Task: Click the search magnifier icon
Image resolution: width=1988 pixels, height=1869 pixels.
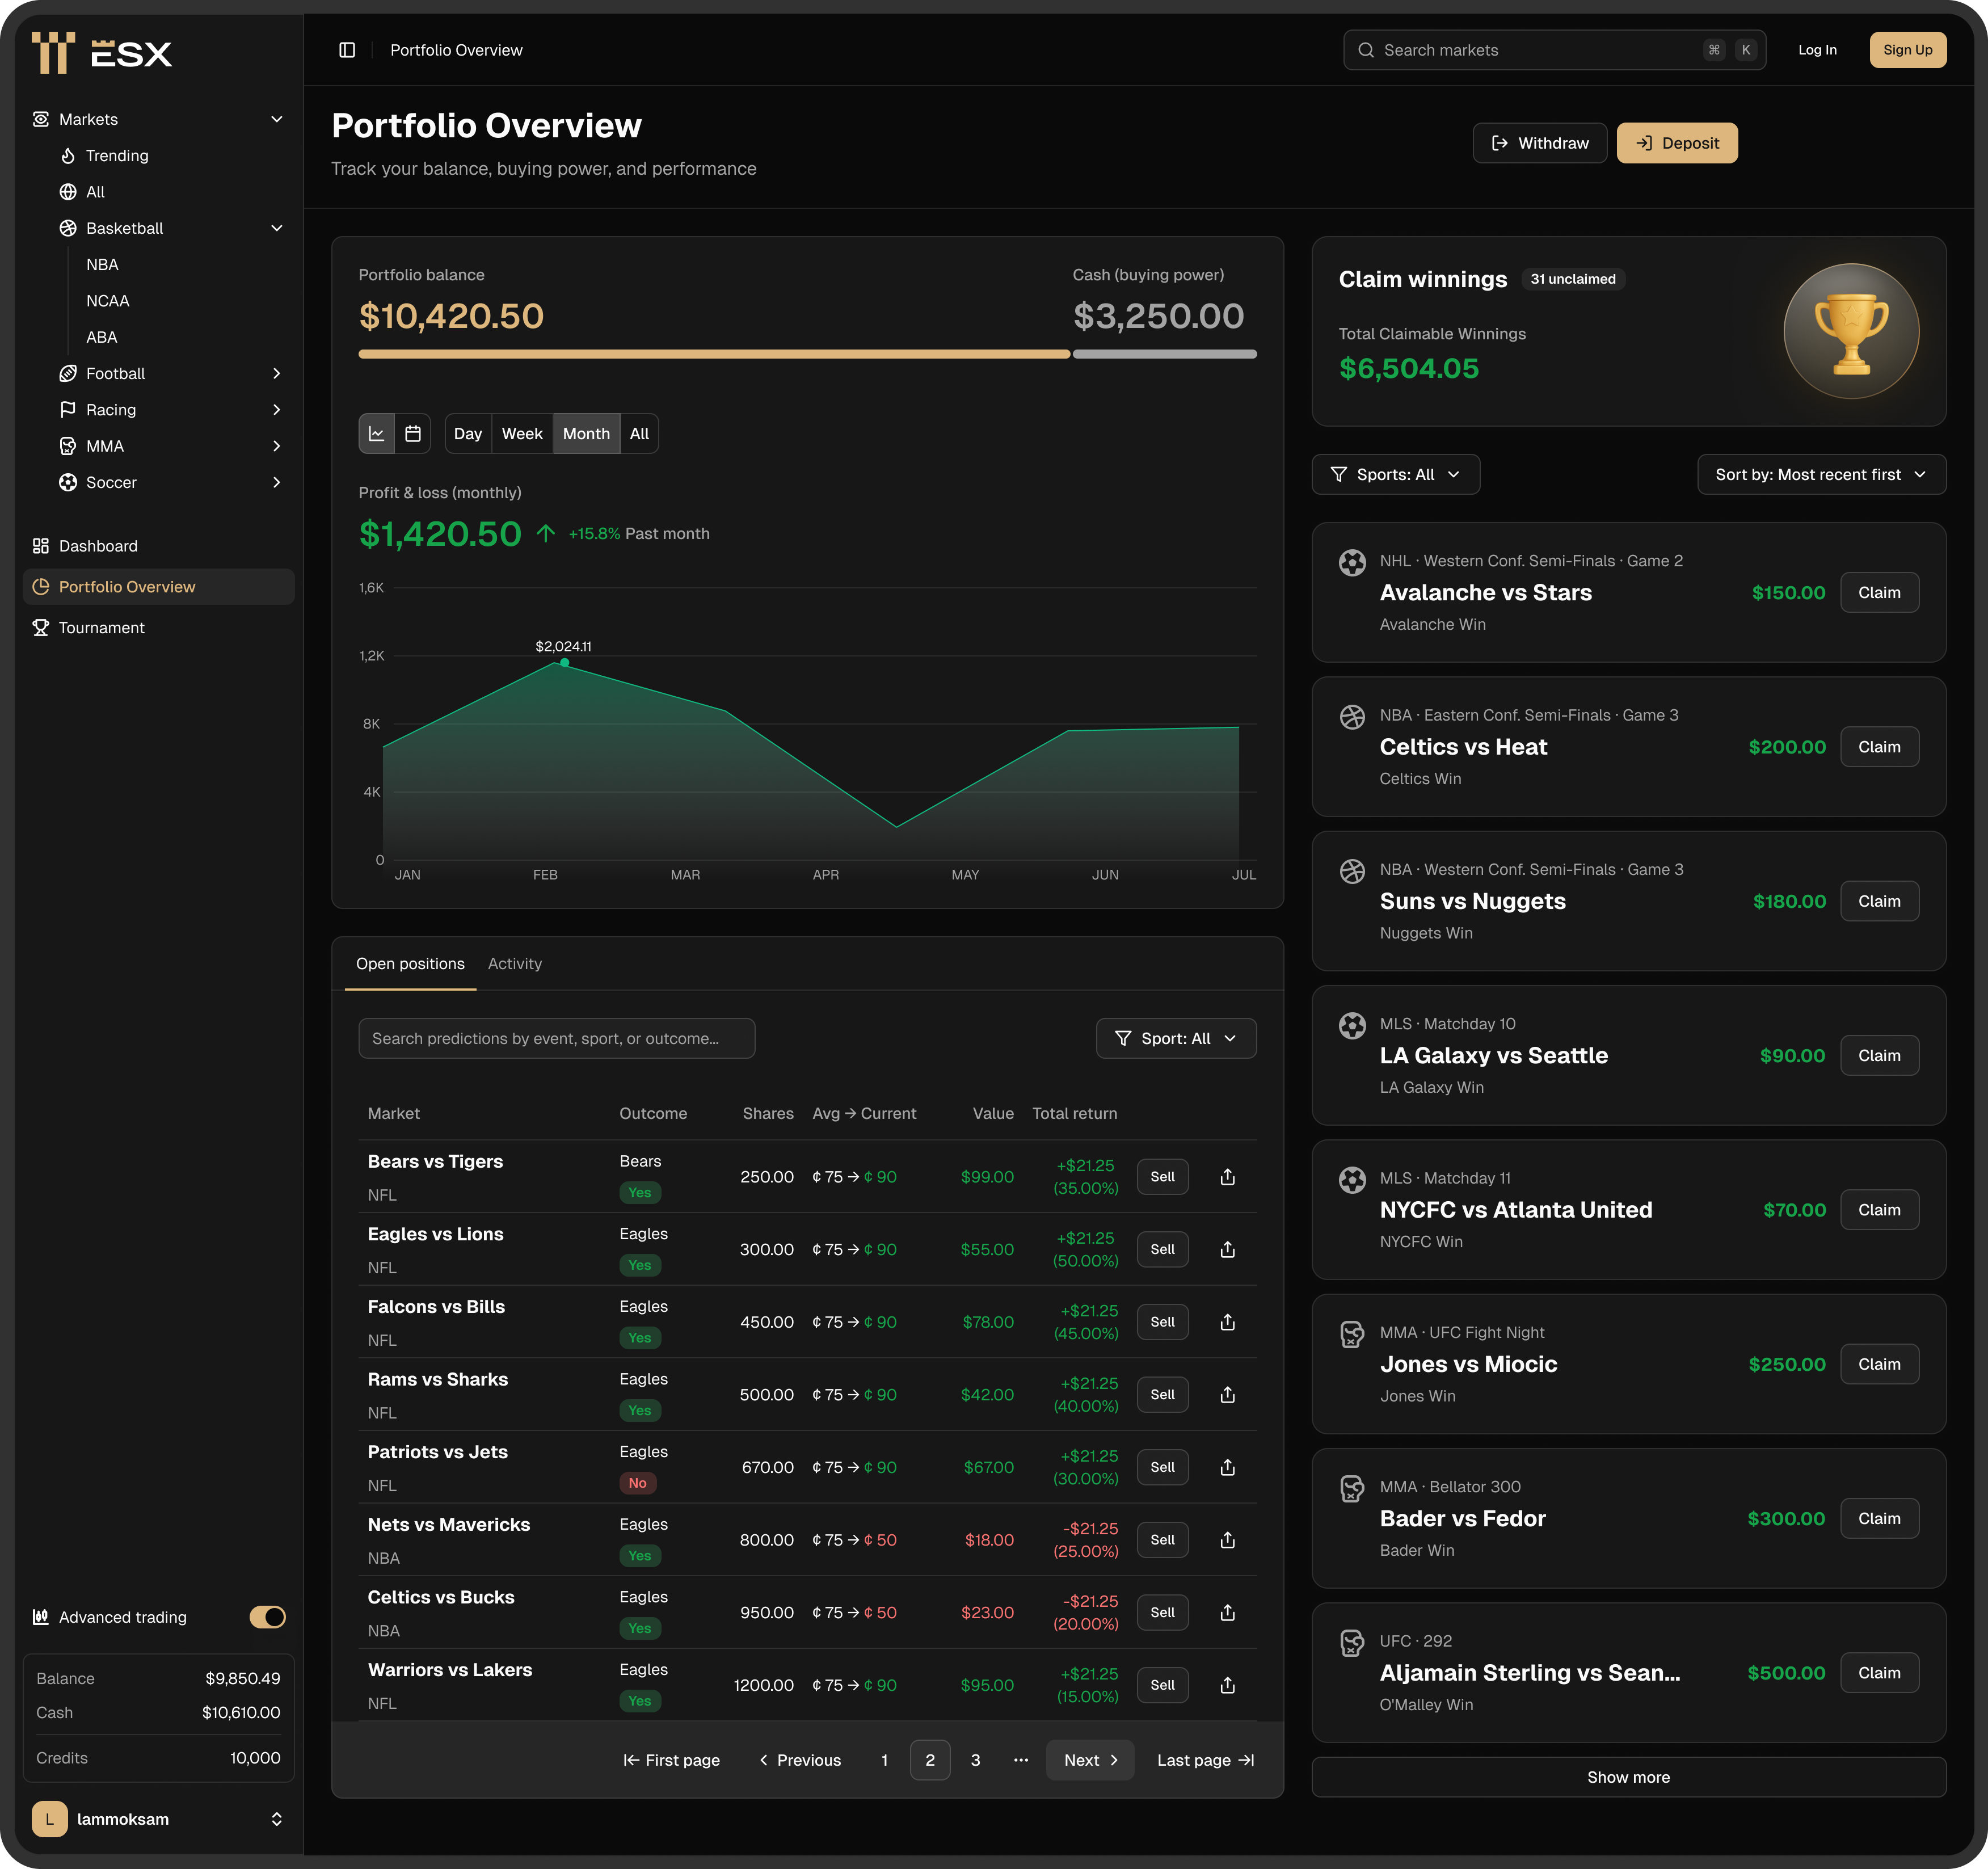Action: click(1365, 50)
